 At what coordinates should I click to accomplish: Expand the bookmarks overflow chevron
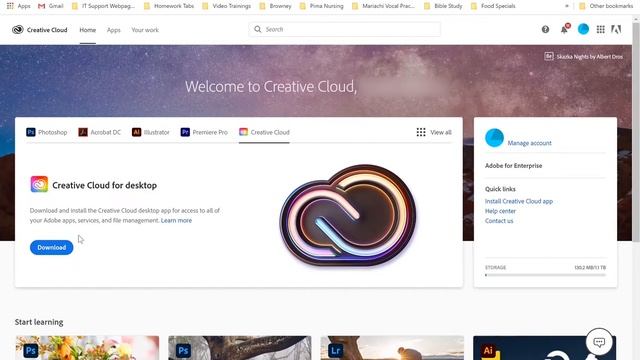coord(567,6)
